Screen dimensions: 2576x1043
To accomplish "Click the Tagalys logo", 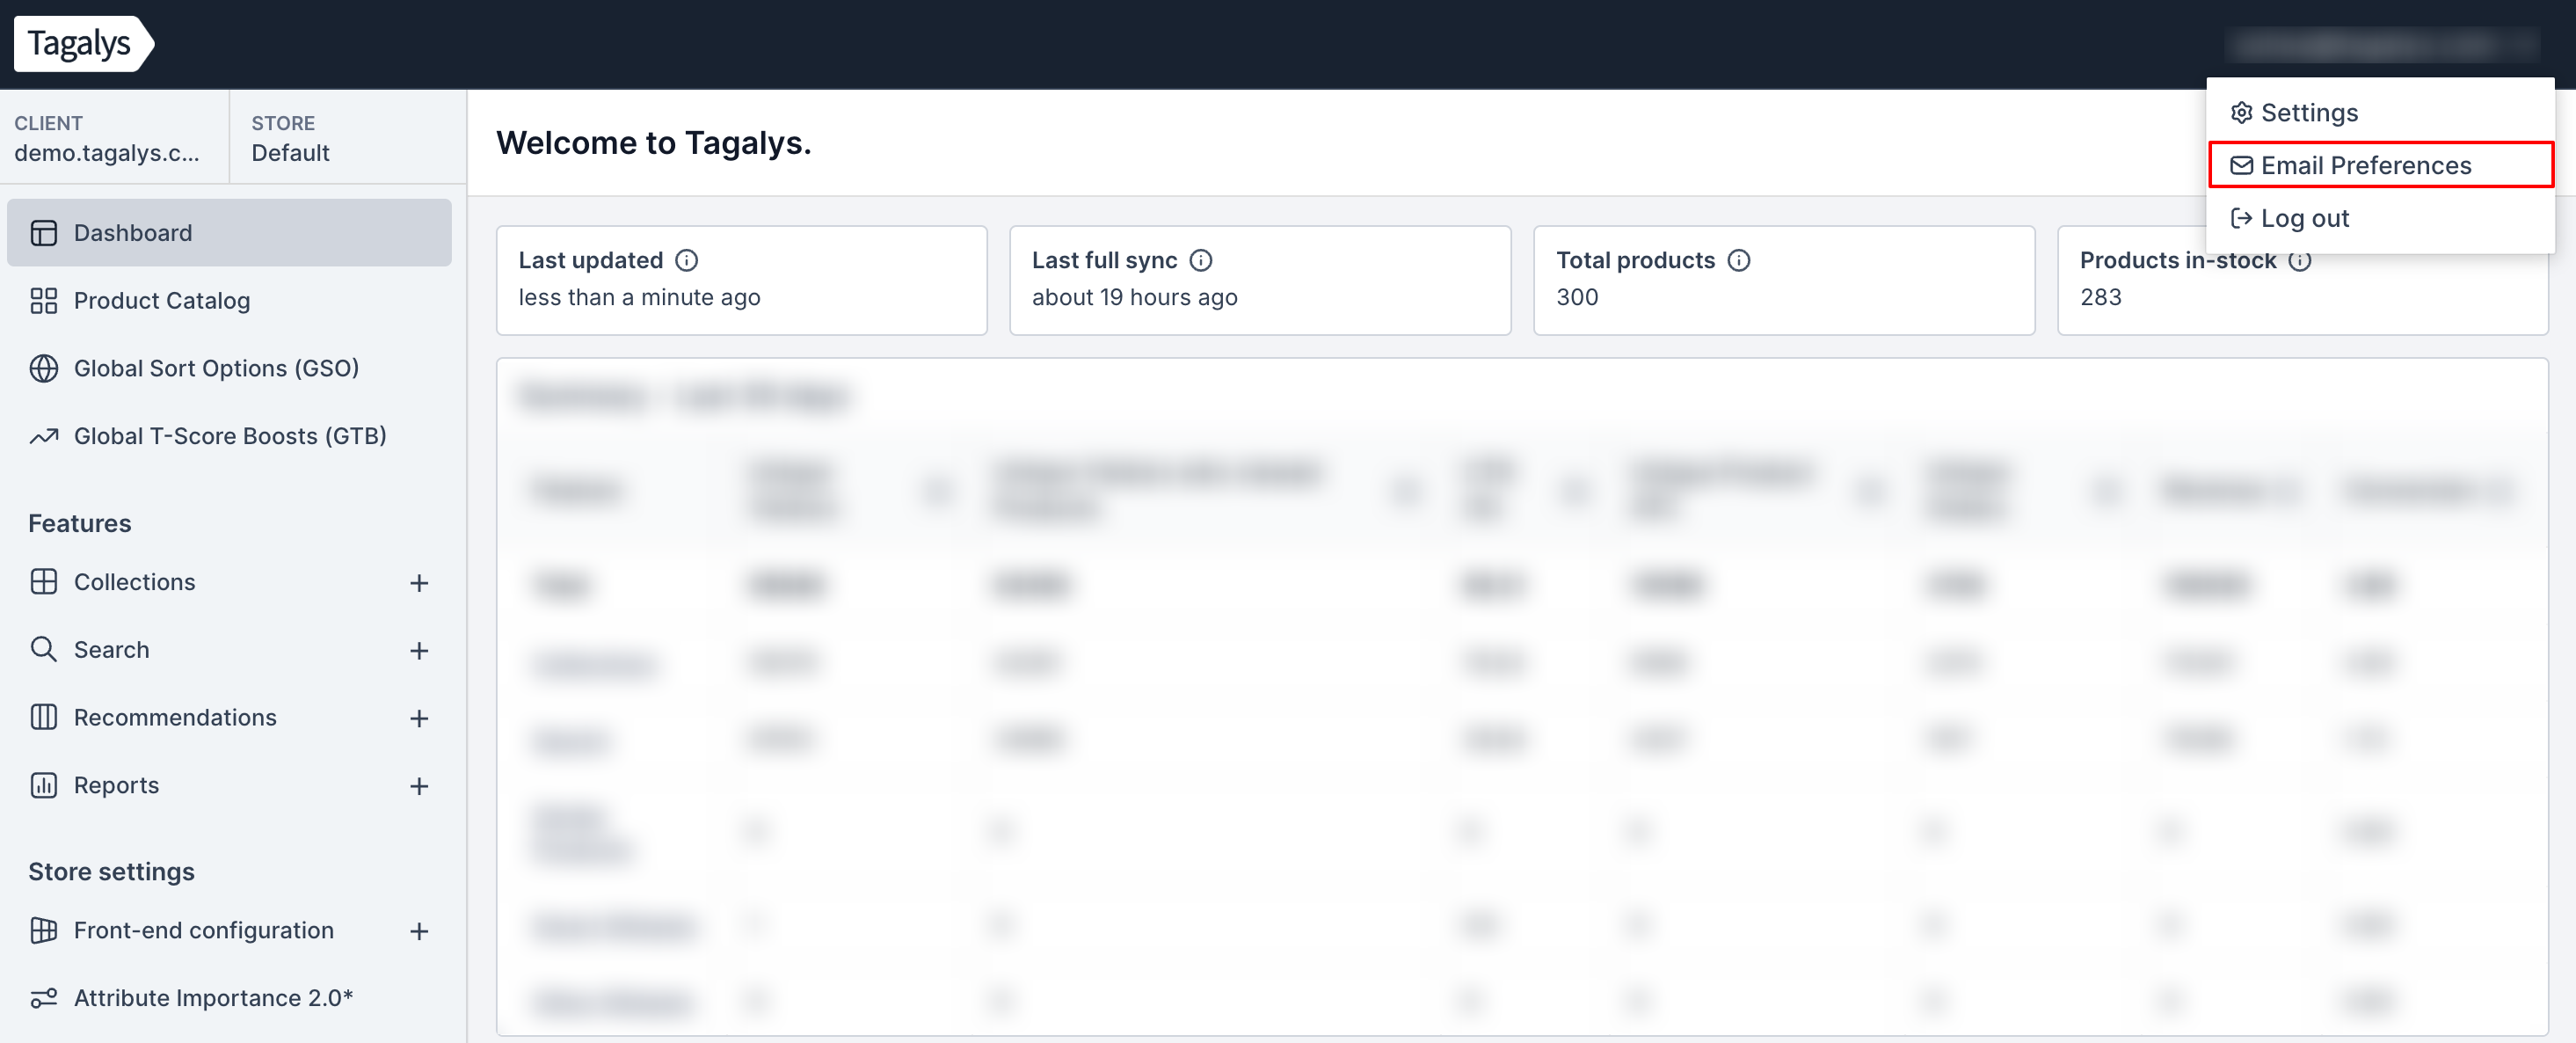I will tap(83, 44).
